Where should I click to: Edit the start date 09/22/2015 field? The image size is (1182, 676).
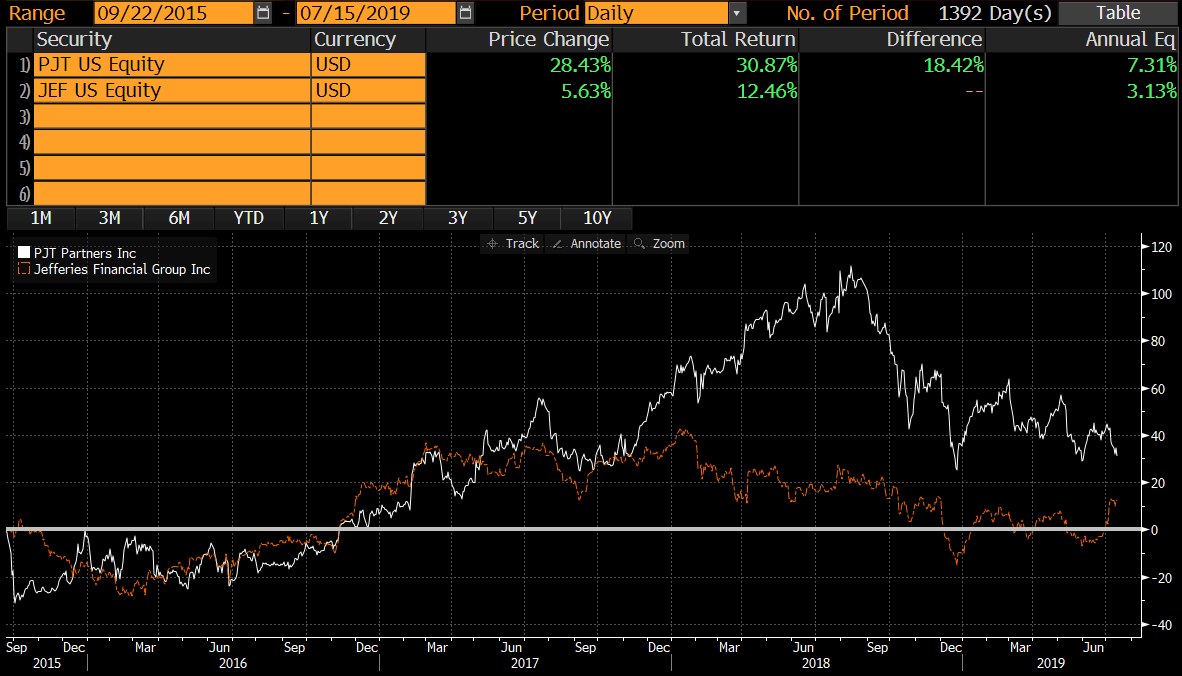pos(173,13)
